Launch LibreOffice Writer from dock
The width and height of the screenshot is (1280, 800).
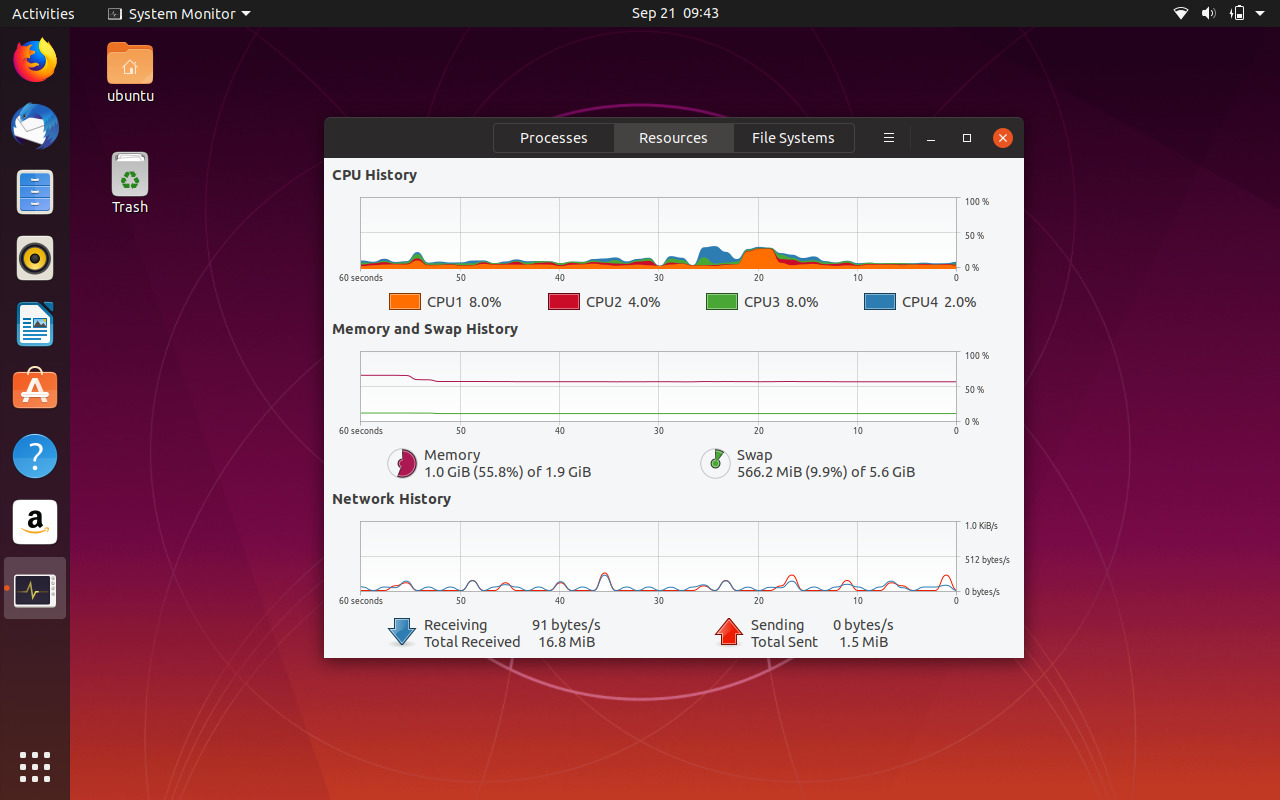tap(34, 324)
